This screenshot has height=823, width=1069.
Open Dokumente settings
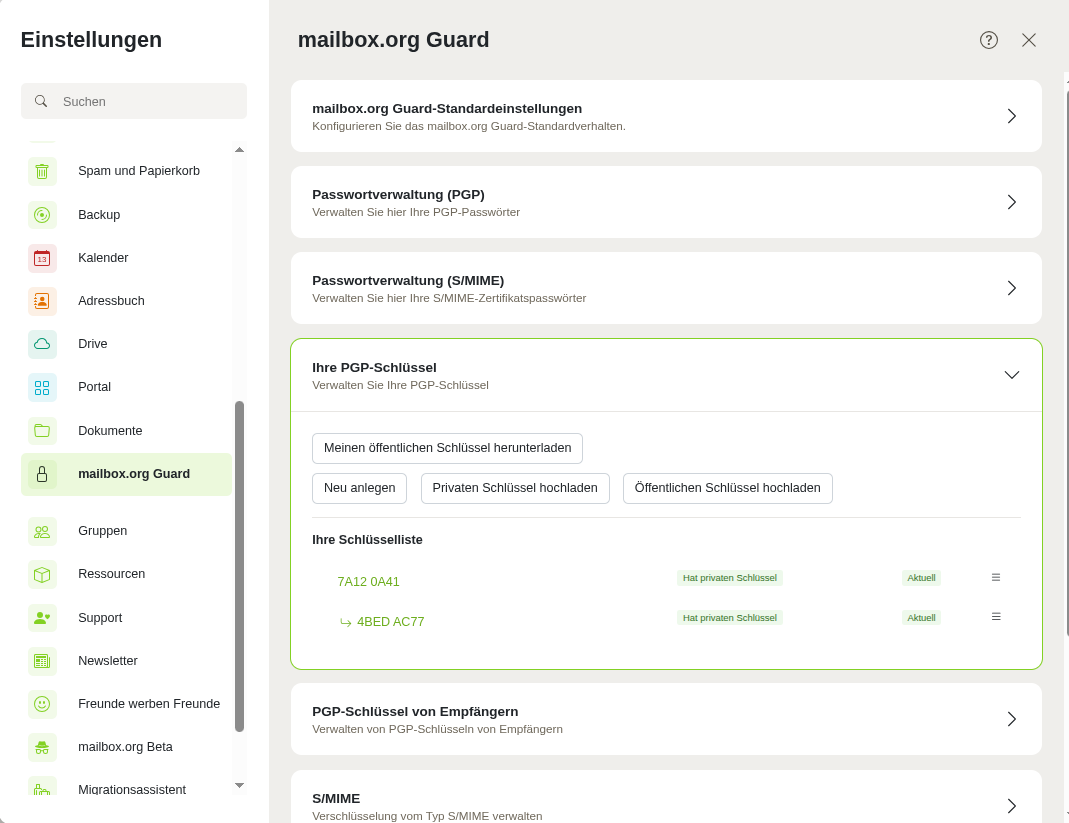point(126,430)
